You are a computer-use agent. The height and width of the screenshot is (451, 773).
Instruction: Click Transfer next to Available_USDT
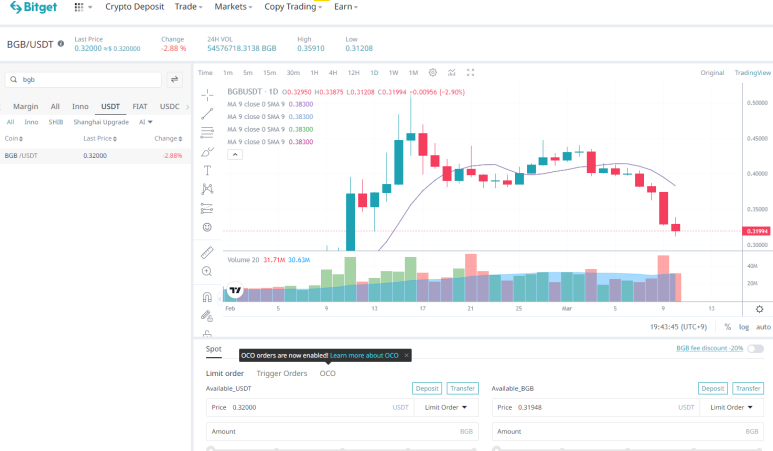tap(462, 388)
